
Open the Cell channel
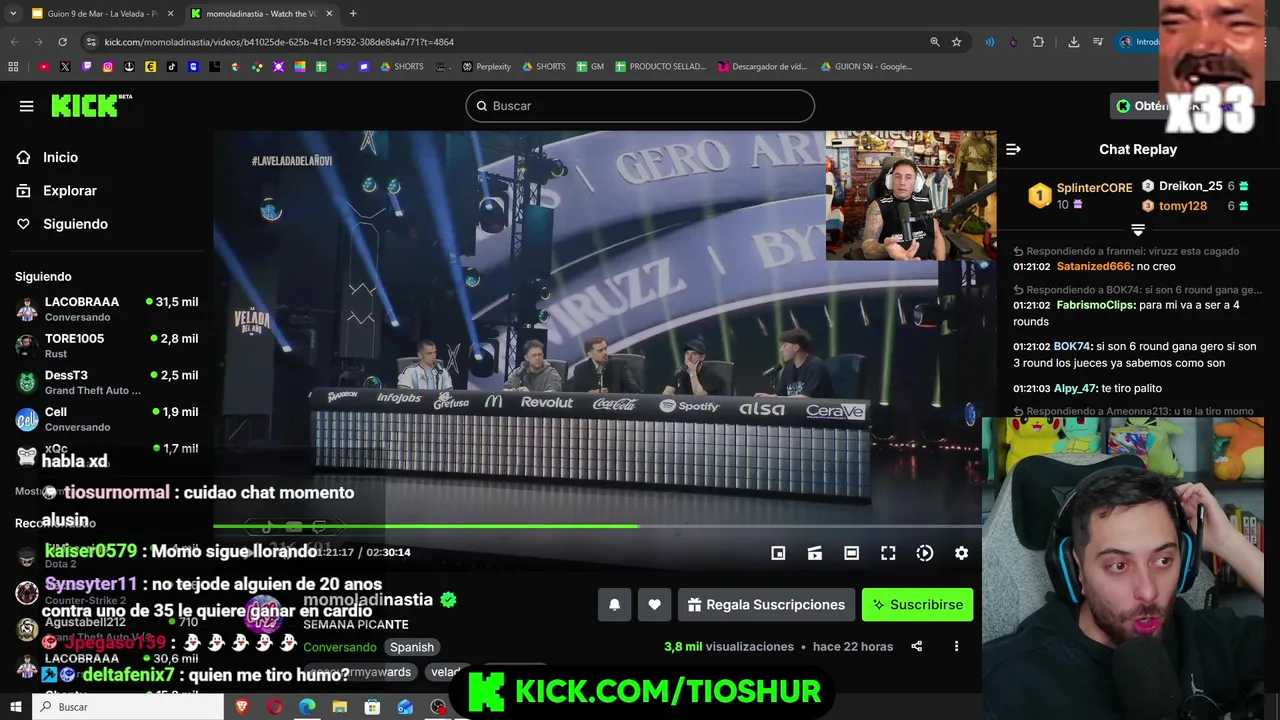(x=107, y=419)
